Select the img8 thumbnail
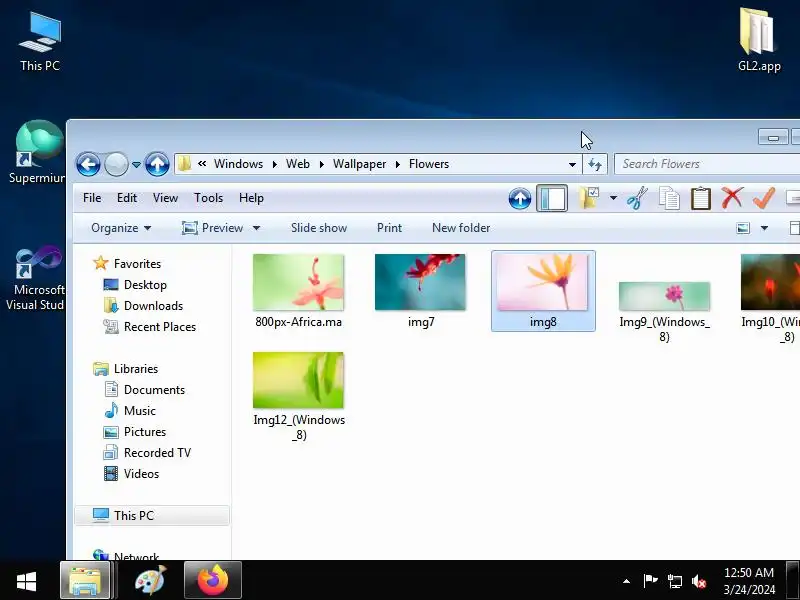 coord(543,291)
